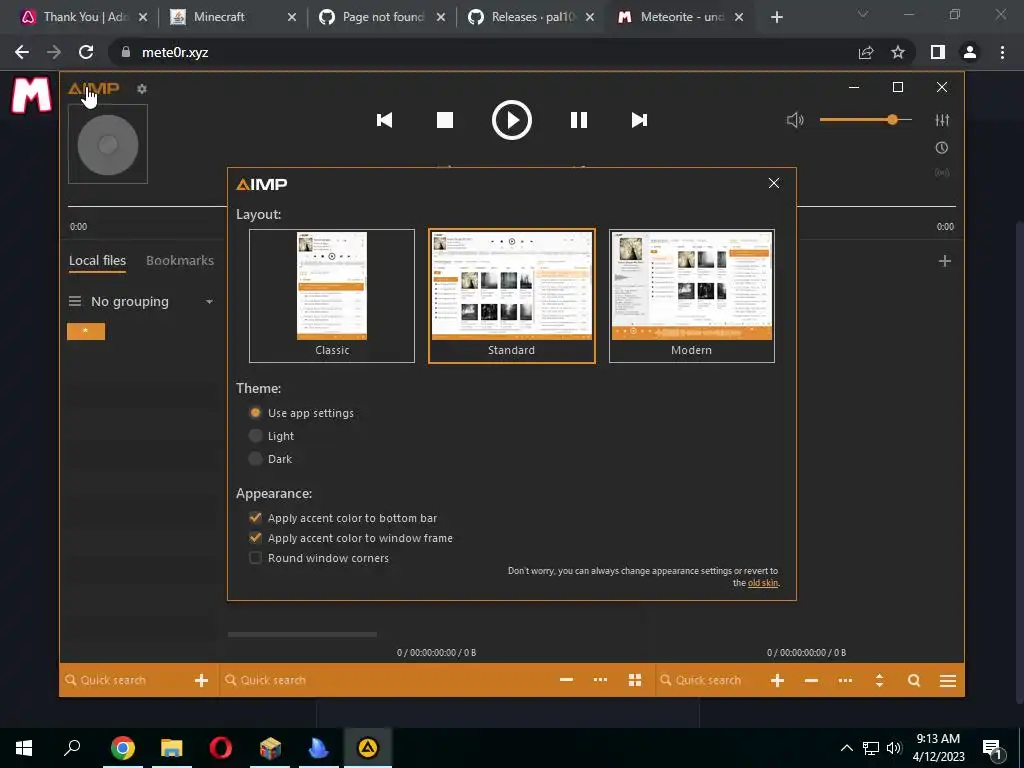
Task: Open the Chrome three-dot menu
Action: point(1002,52)
